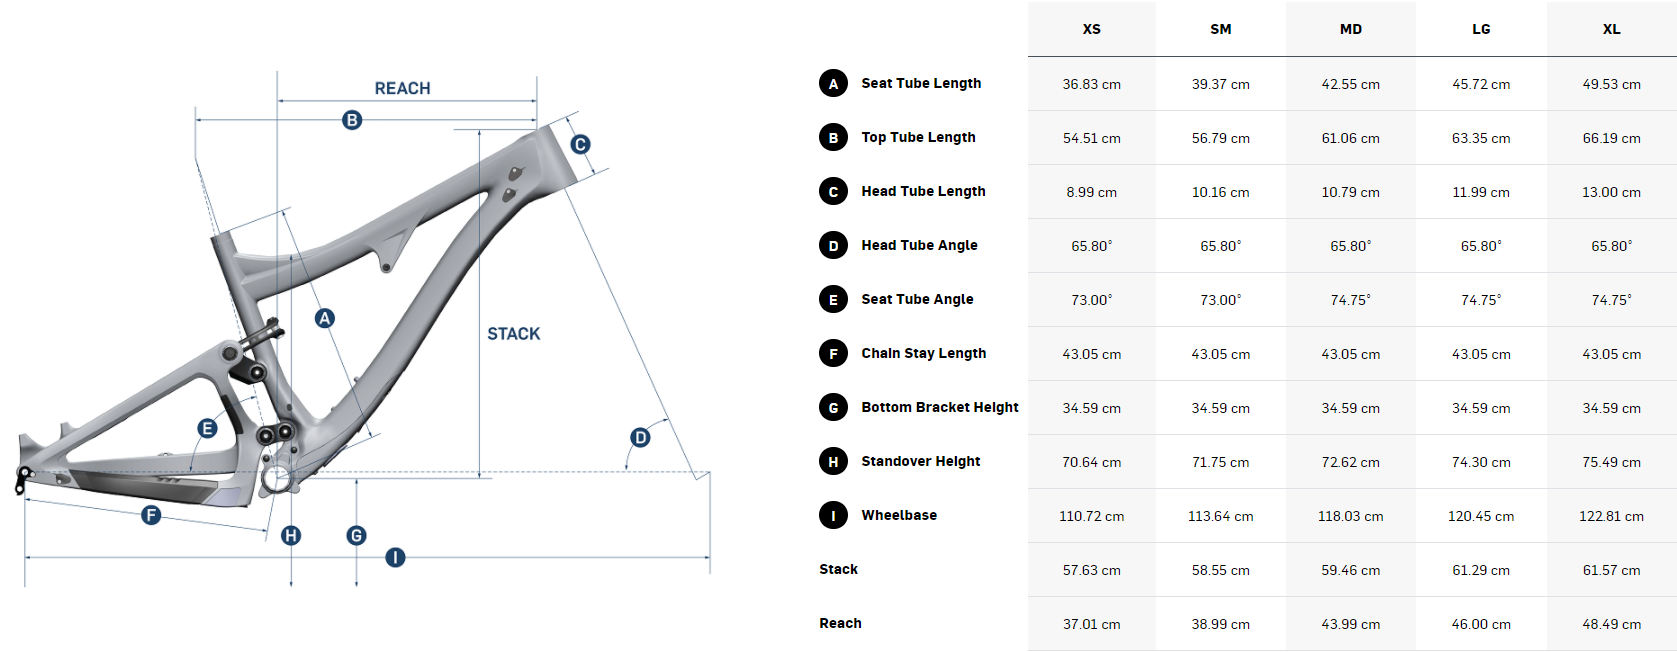Click the STACK label in the diagram
The image size is (1677, 652).
[x=513, y=334]
